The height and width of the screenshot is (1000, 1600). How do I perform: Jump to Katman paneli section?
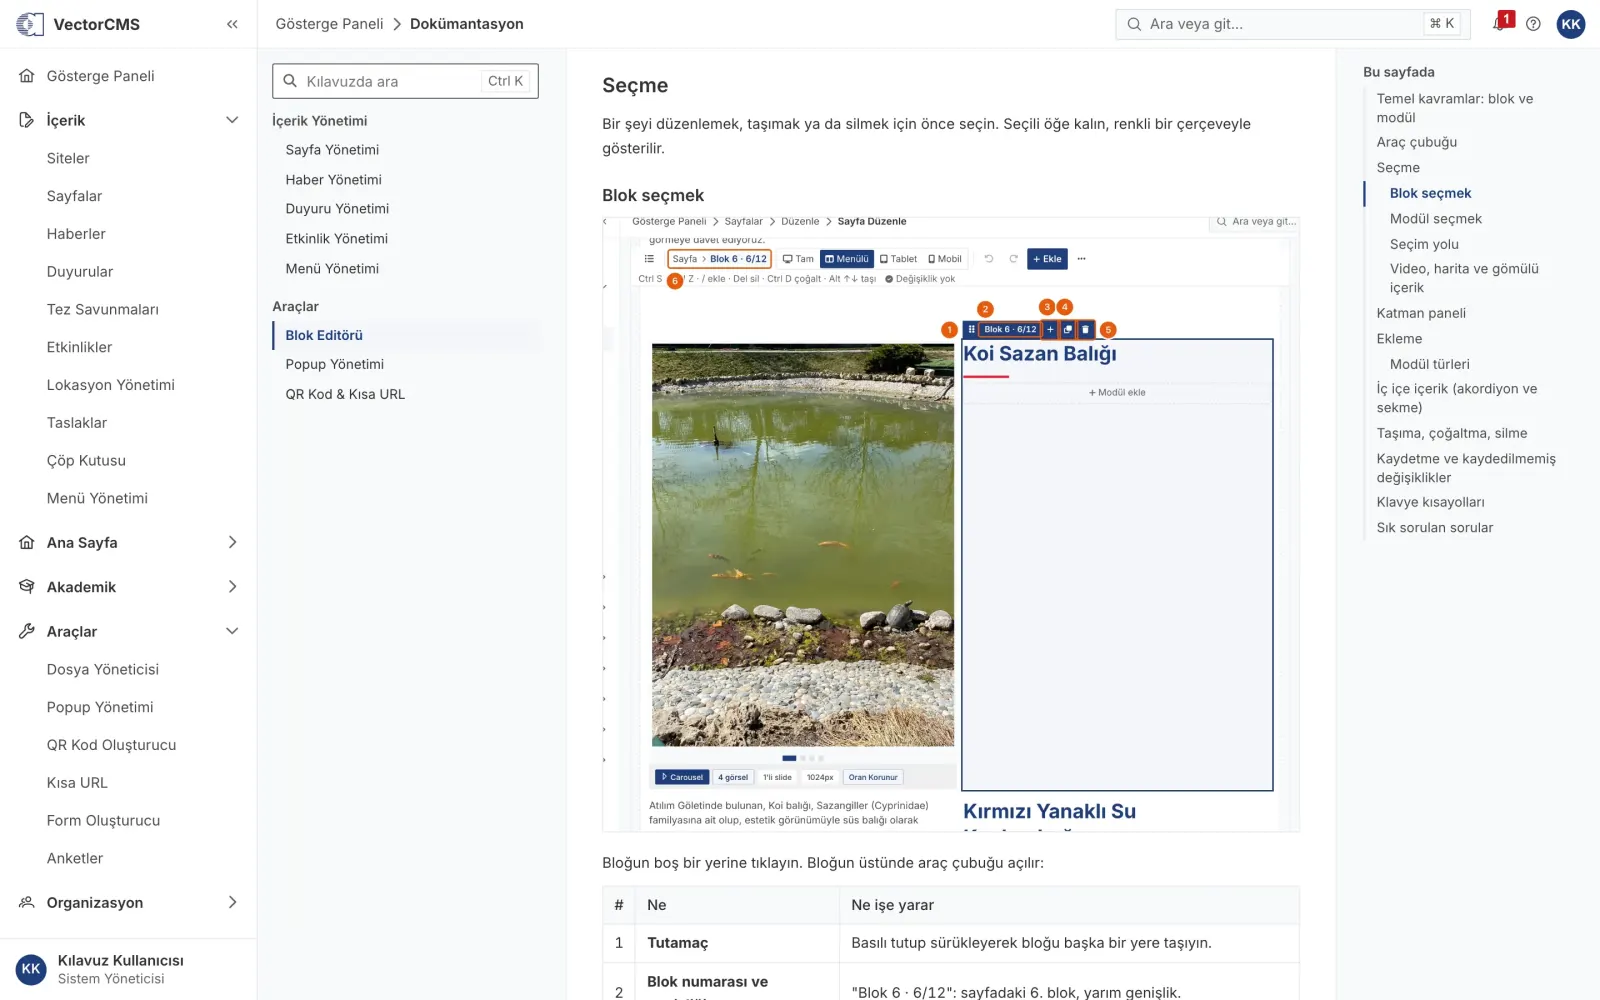[x=1421, y=313]
